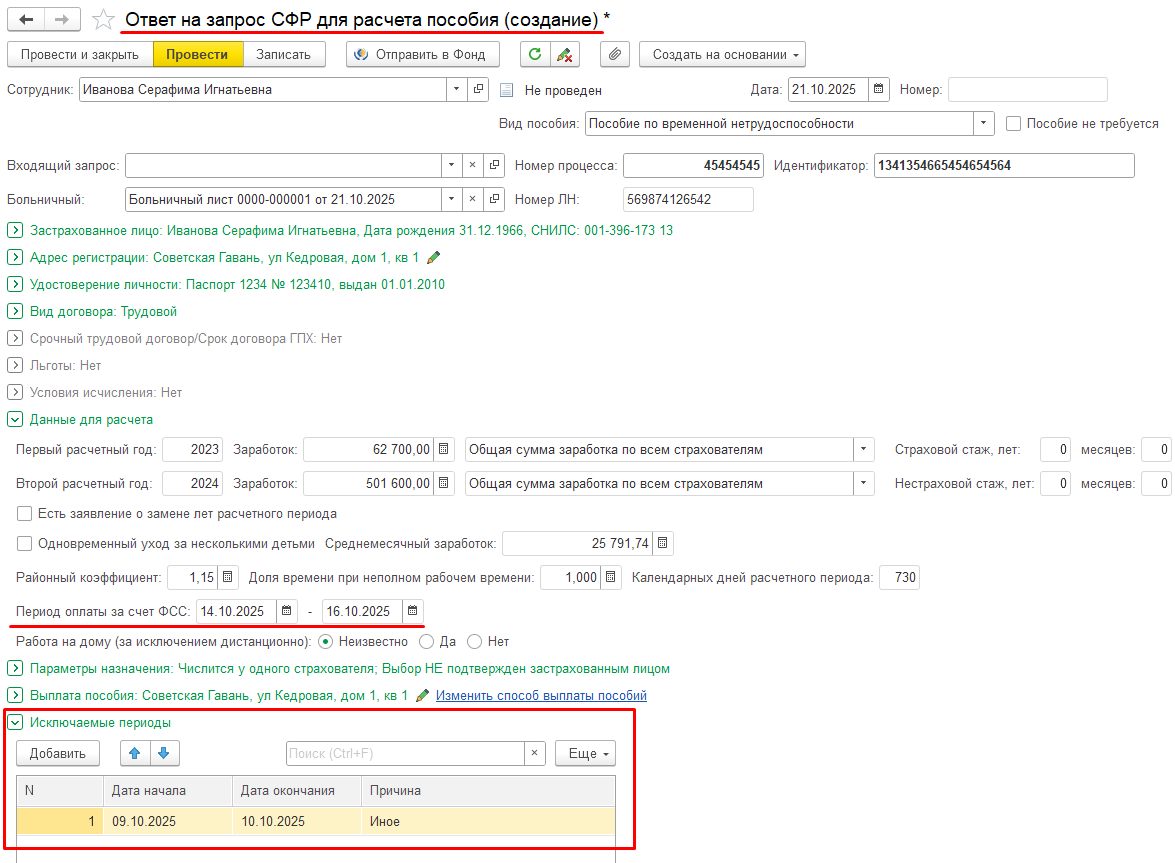Check Есть заявление о замене лет расчетного периода
The width and height of the screenshot is (1175, 863).
click(25, 514)
